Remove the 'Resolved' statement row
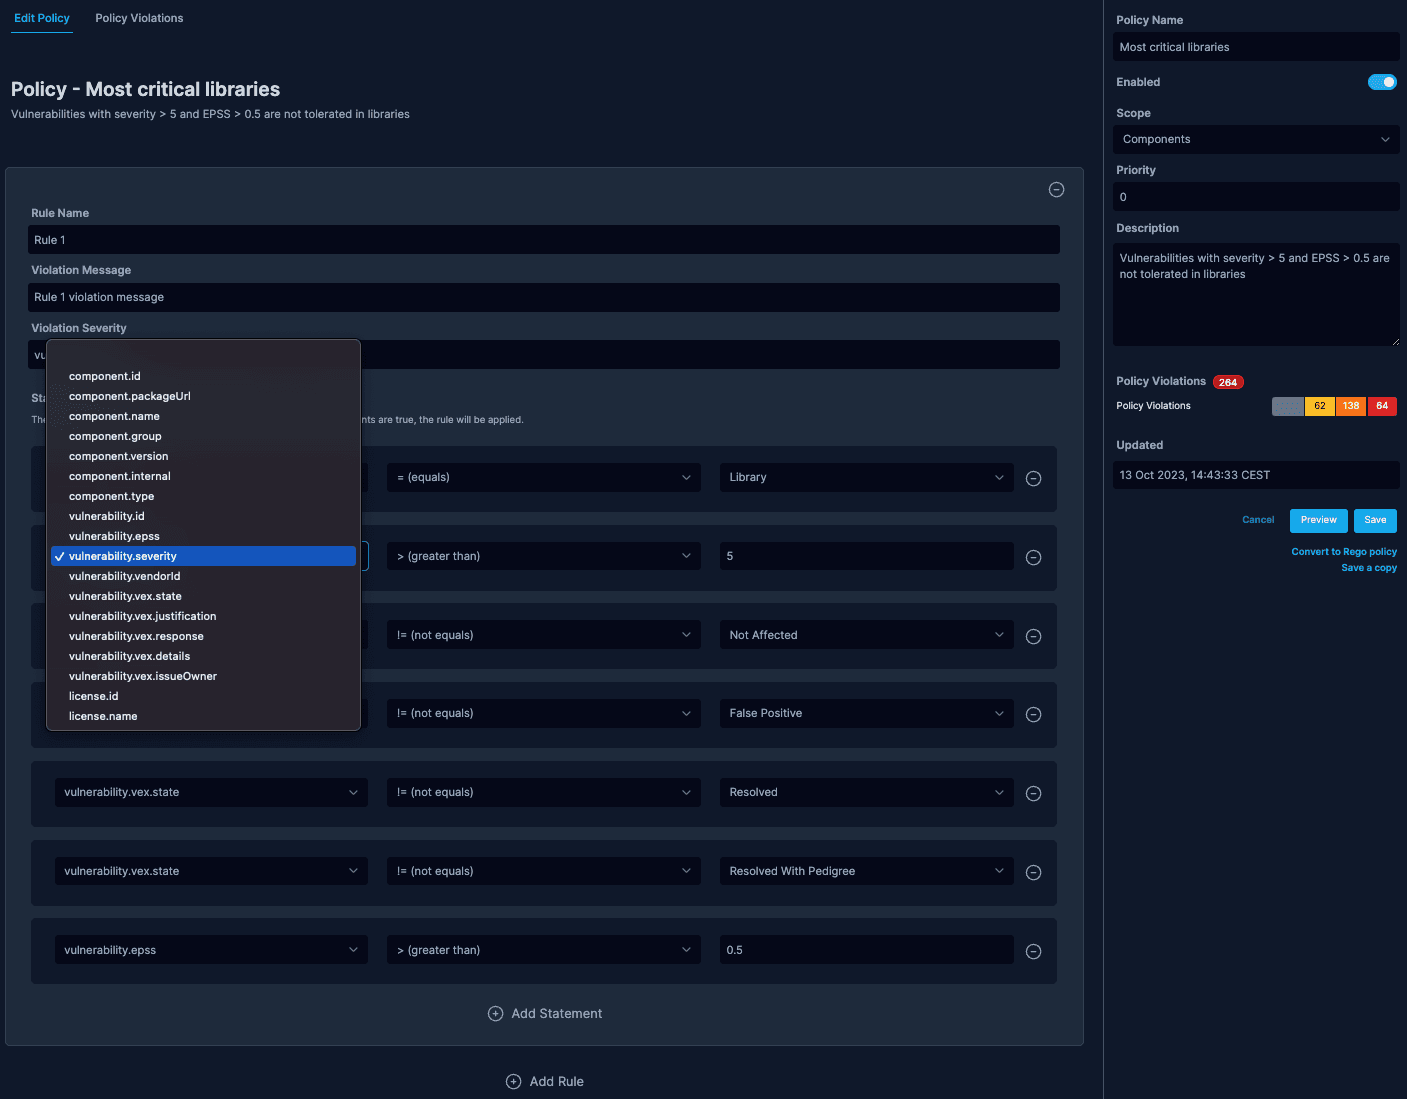 click(x=1033, y=792)
